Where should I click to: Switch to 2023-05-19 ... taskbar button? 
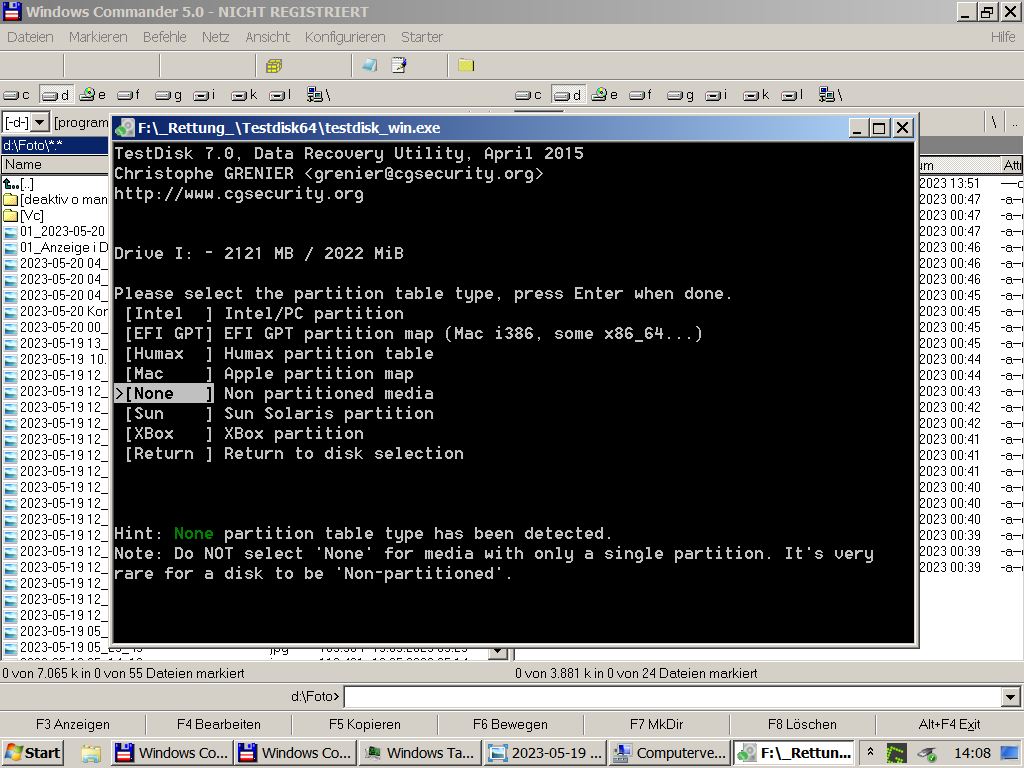(546, 753)
